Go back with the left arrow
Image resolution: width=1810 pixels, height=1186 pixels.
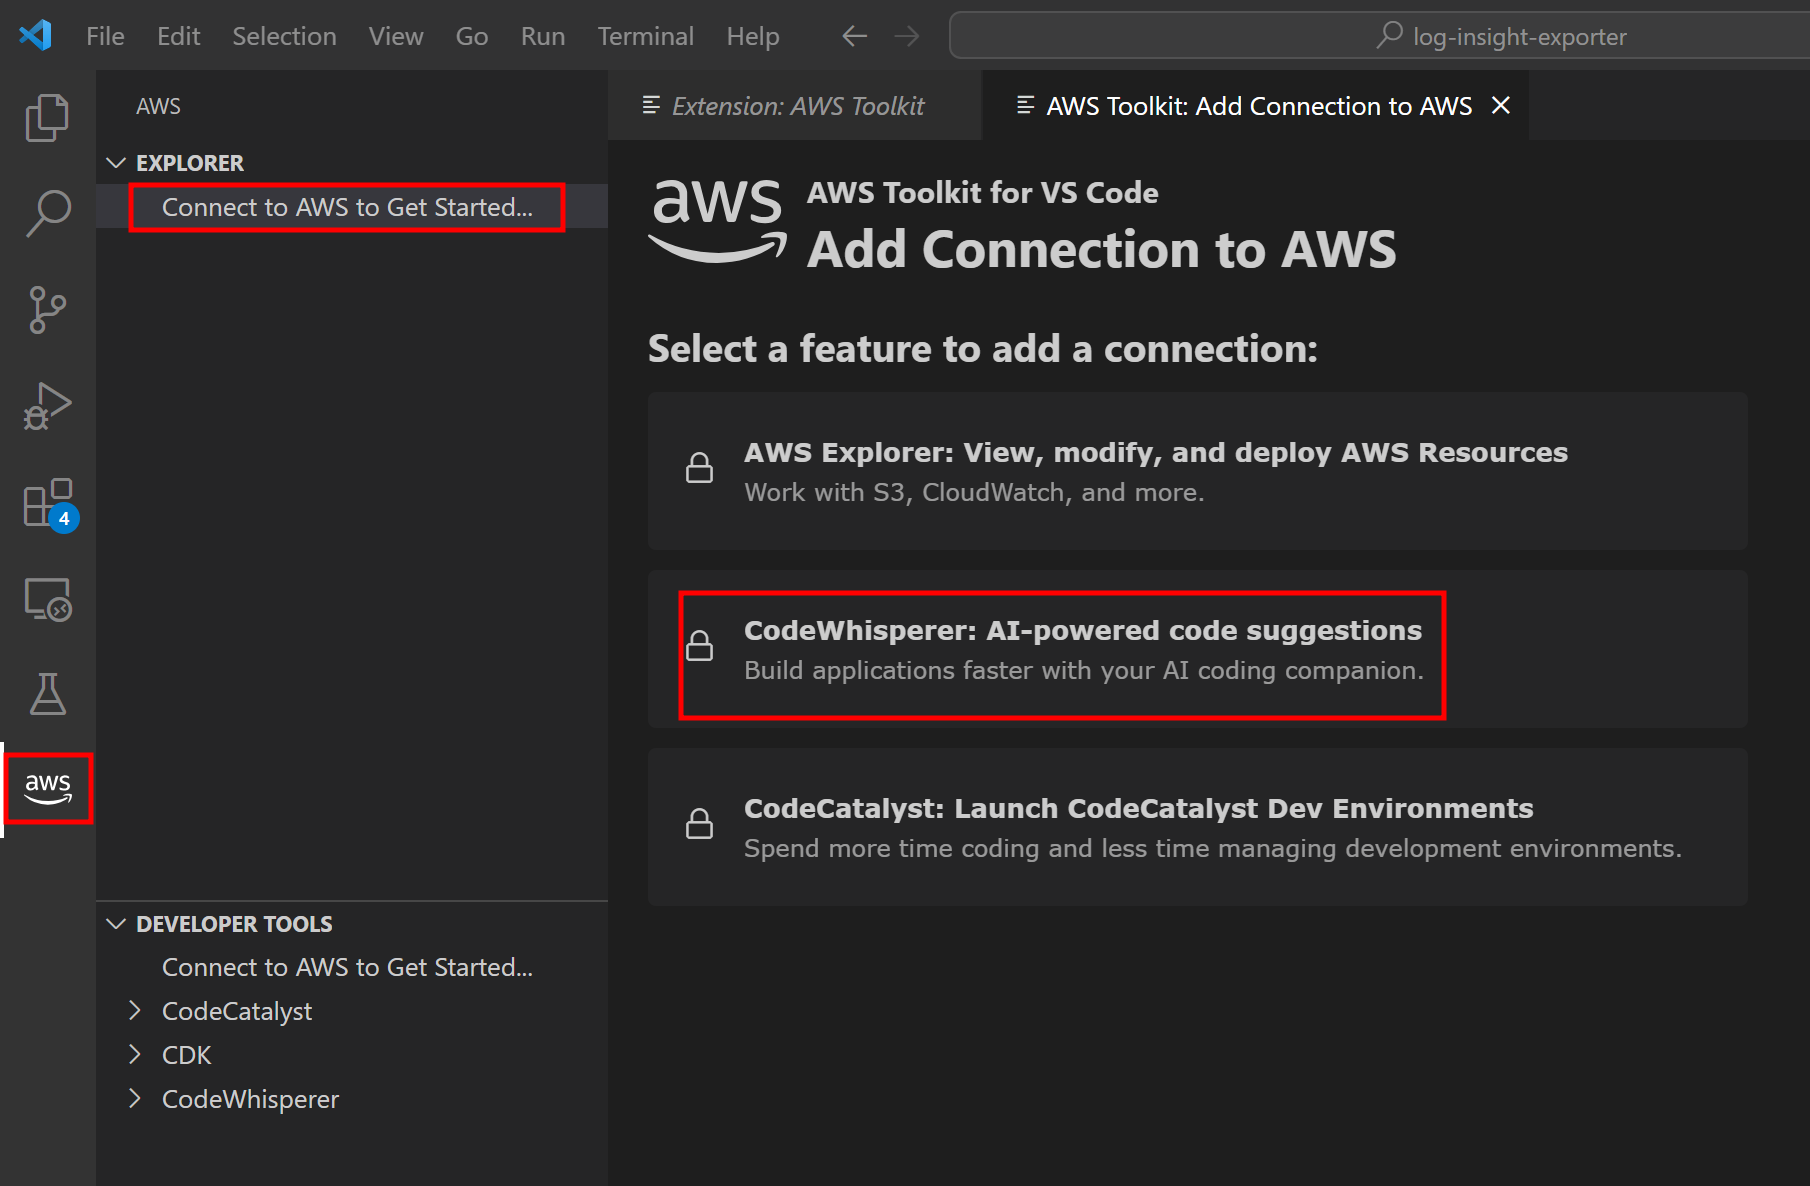pos(854,37)
